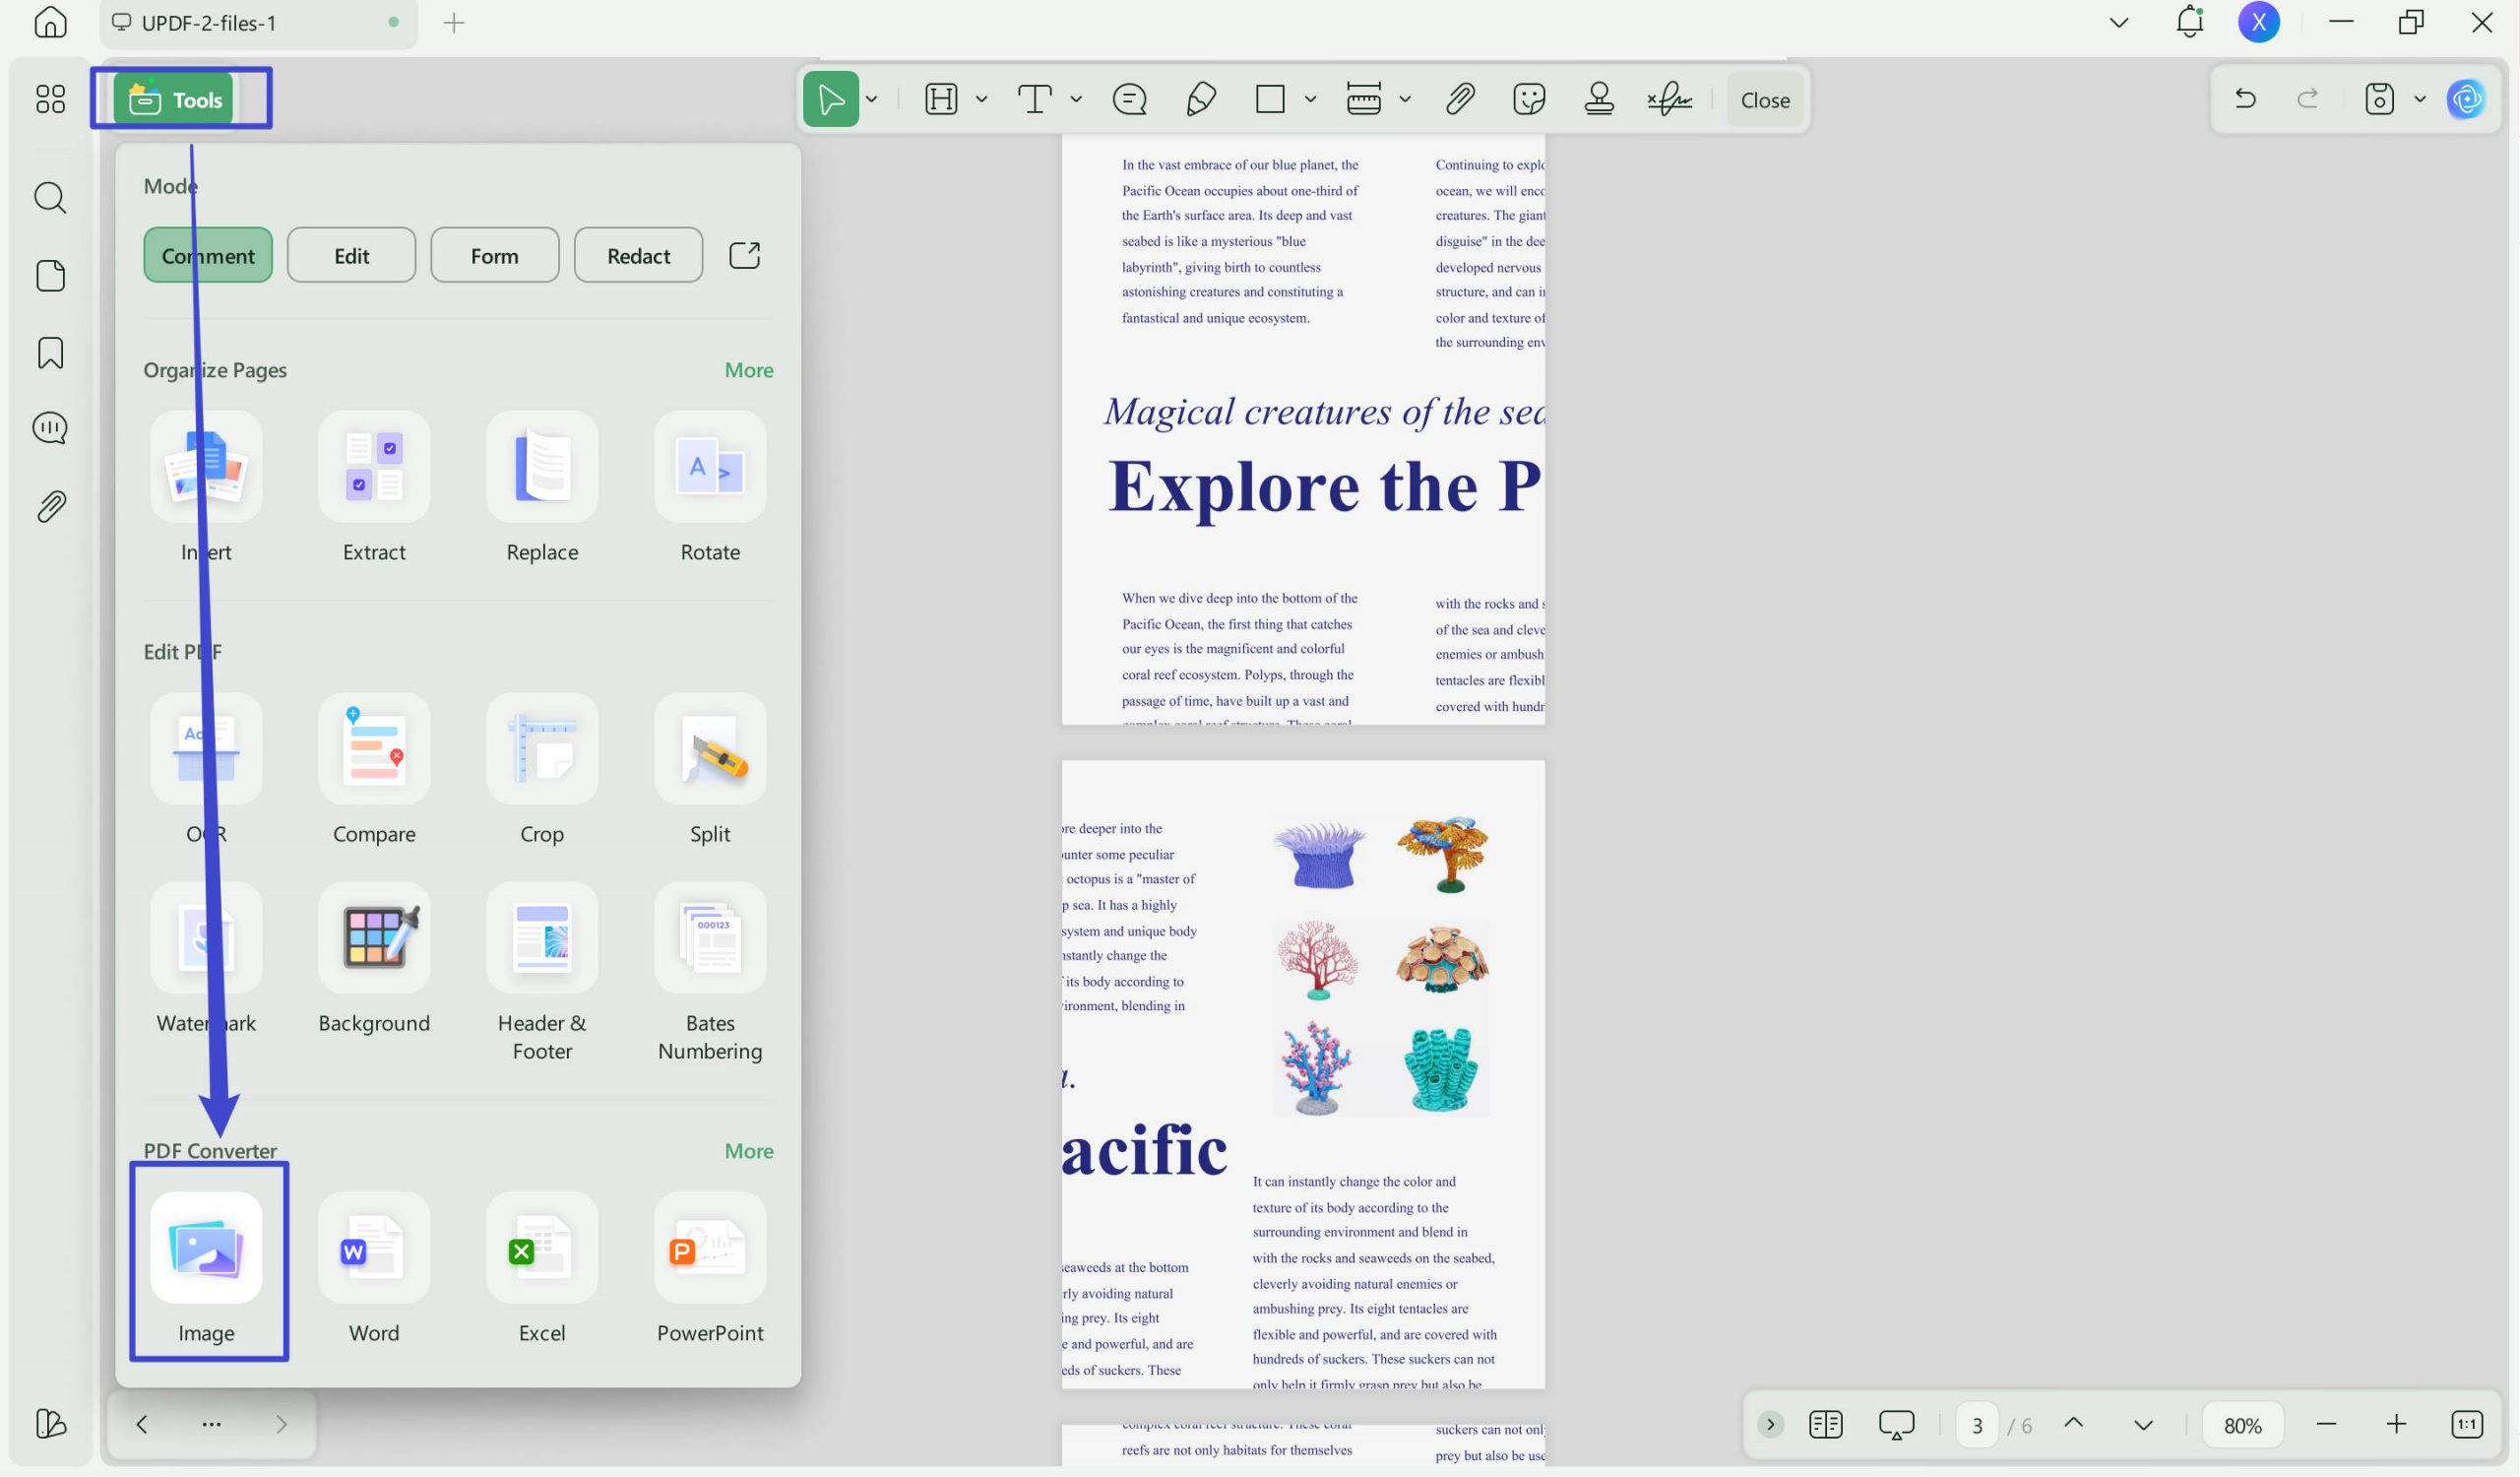Click the Tools button
Image resolution: width=2520 pixels, height=1477 pixels.
pyautogui.click(x=174, y=100)
